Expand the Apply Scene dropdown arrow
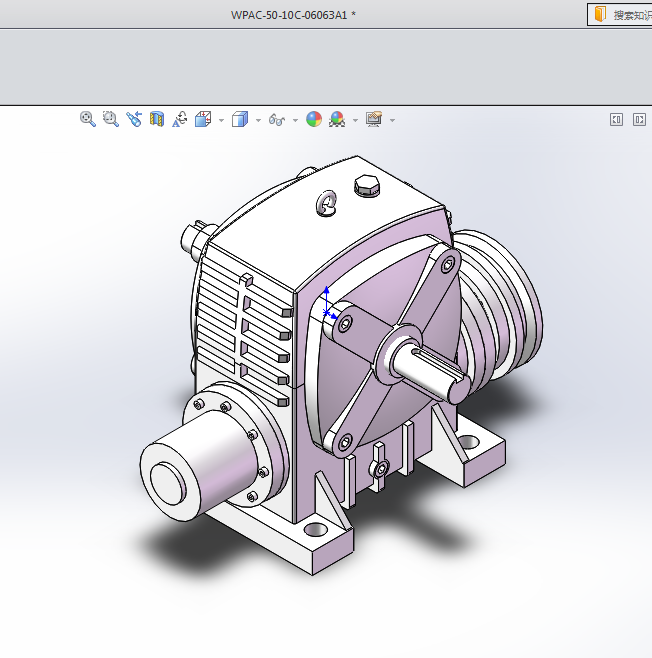The height and width of the screenshot is (658, 652). pos(355,120)
